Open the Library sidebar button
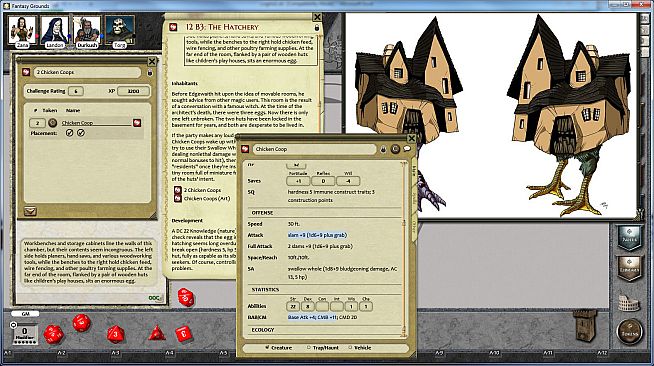This screenshot has height=366, width=654. [629, 268]
